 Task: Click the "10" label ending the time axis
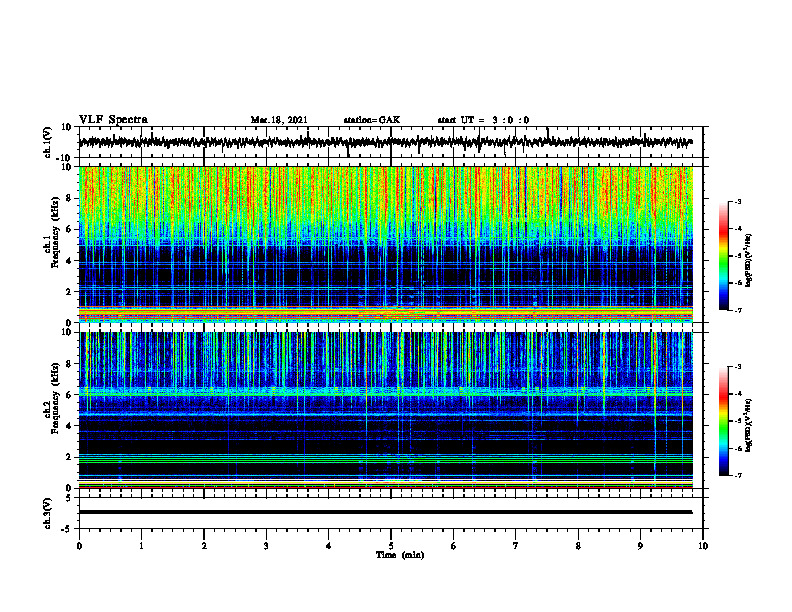703,546
